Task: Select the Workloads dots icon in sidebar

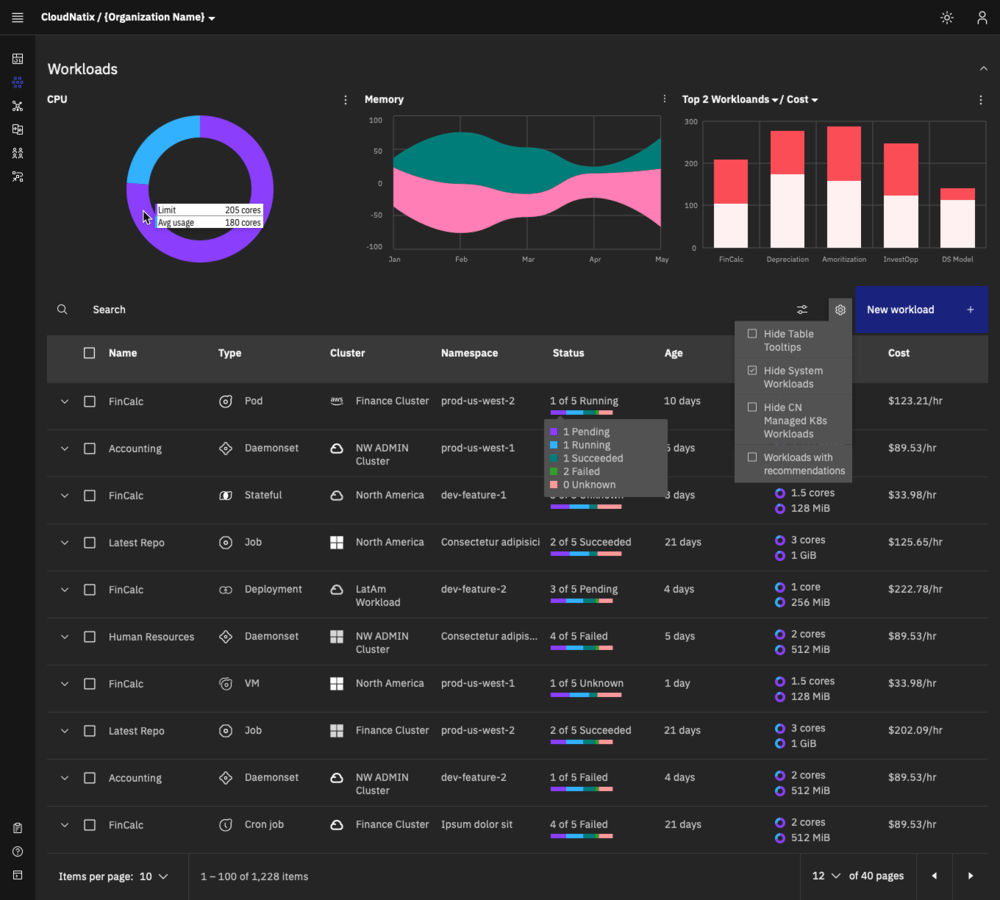Action: 17,82
